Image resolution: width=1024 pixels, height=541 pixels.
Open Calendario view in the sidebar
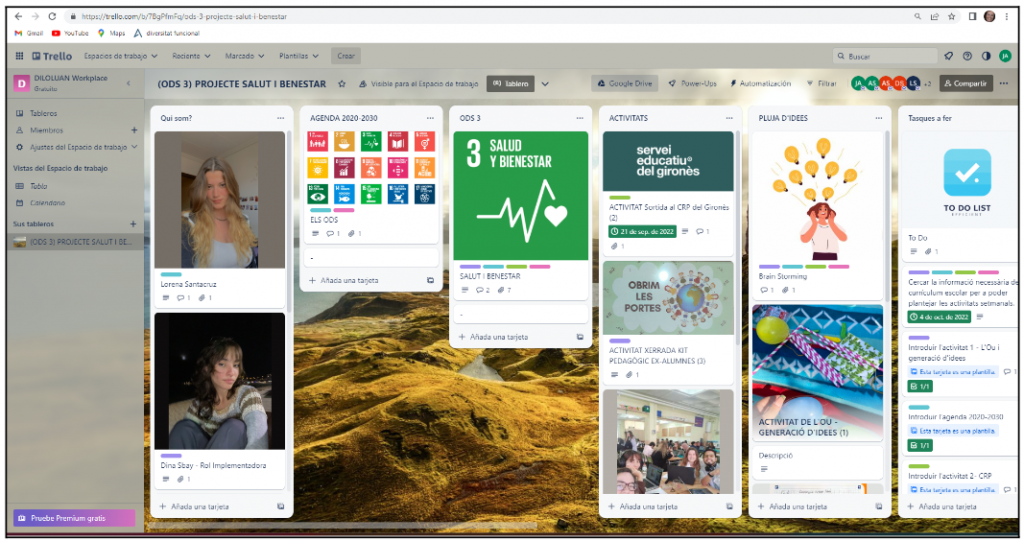(46, 202)
